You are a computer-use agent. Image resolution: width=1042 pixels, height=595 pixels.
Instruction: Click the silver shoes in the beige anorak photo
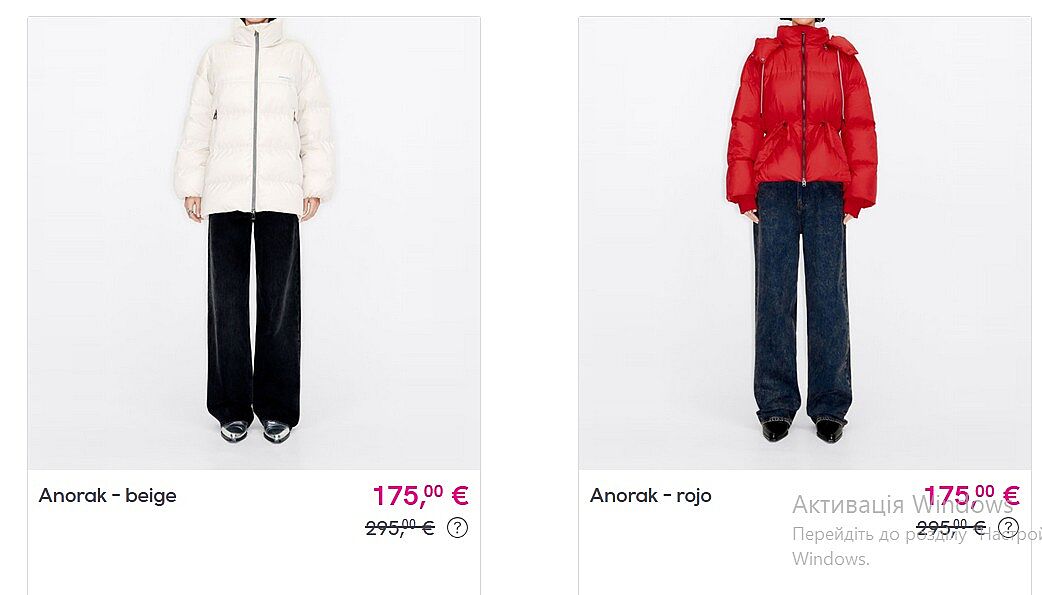(x=256, y=431)
